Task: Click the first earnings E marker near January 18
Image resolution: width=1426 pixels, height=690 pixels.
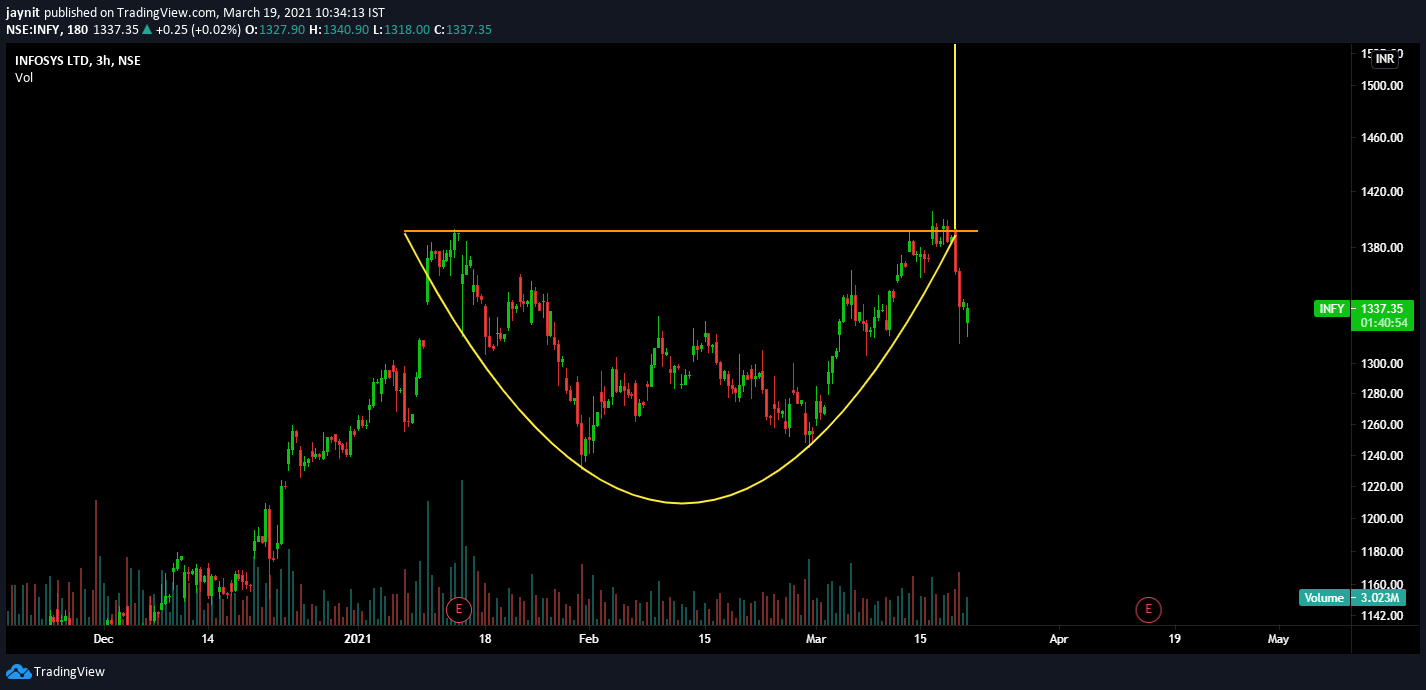Action: (x=458, y=608)
